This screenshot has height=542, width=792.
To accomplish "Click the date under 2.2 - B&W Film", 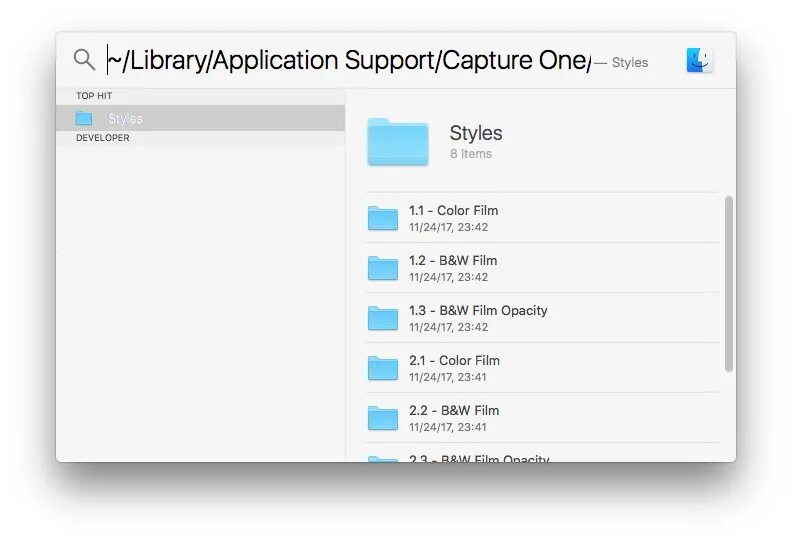I will tap(448, 427).
